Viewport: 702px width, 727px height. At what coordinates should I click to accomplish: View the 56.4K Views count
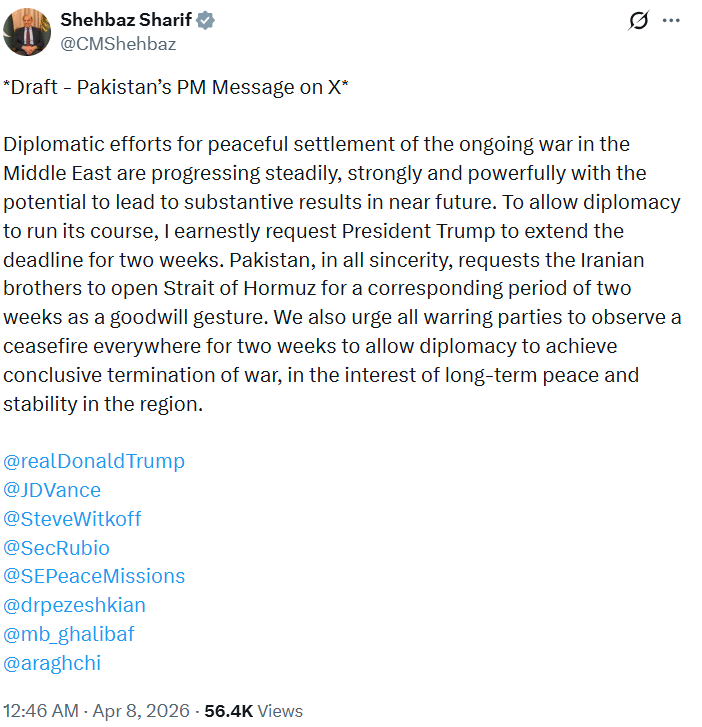pyautogui.click(x=253, y=711)
